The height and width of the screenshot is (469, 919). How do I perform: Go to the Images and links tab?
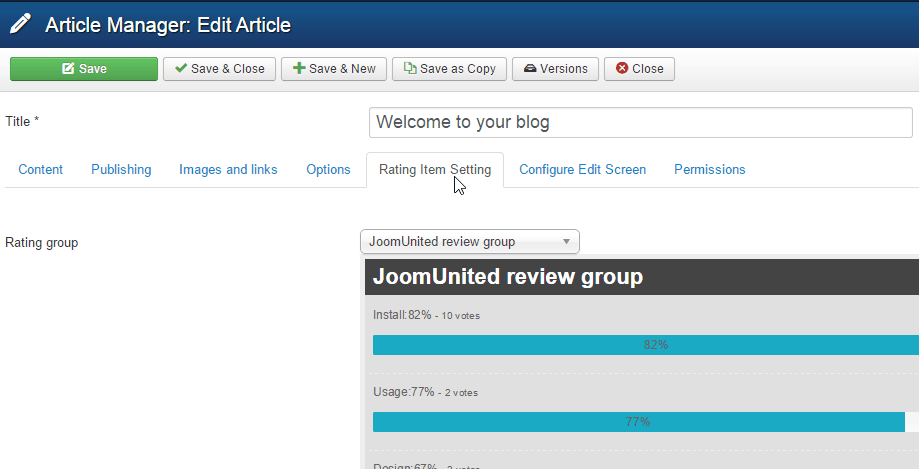pyautogui.click(x=228, y=170)
